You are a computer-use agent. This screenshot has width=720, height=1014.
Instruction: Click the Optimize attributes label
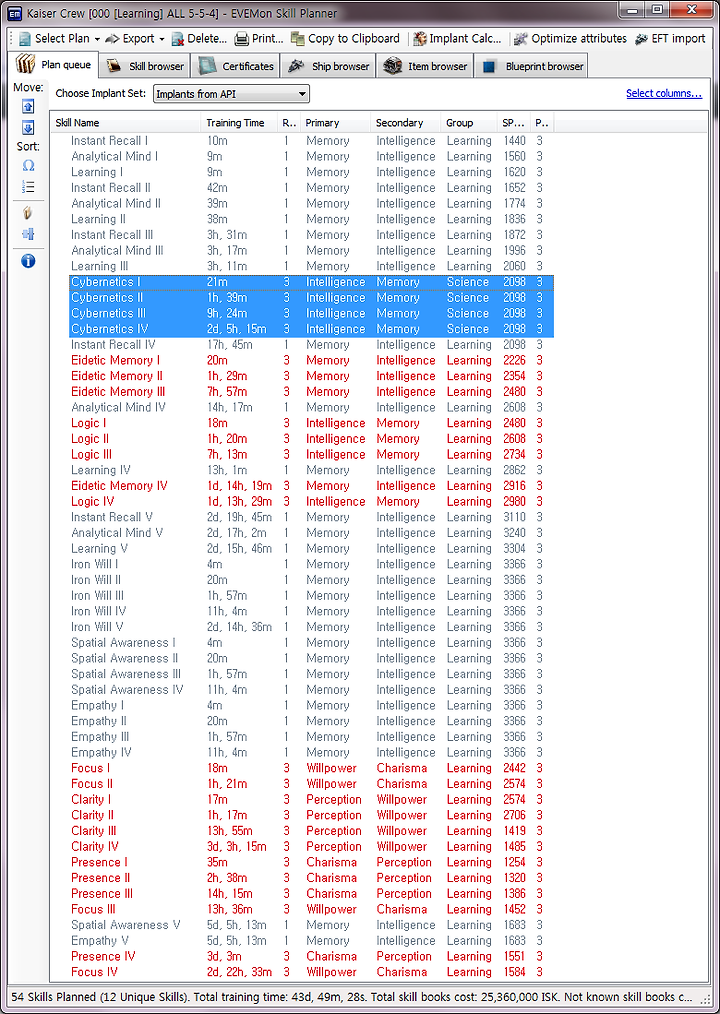pos(579,39)
